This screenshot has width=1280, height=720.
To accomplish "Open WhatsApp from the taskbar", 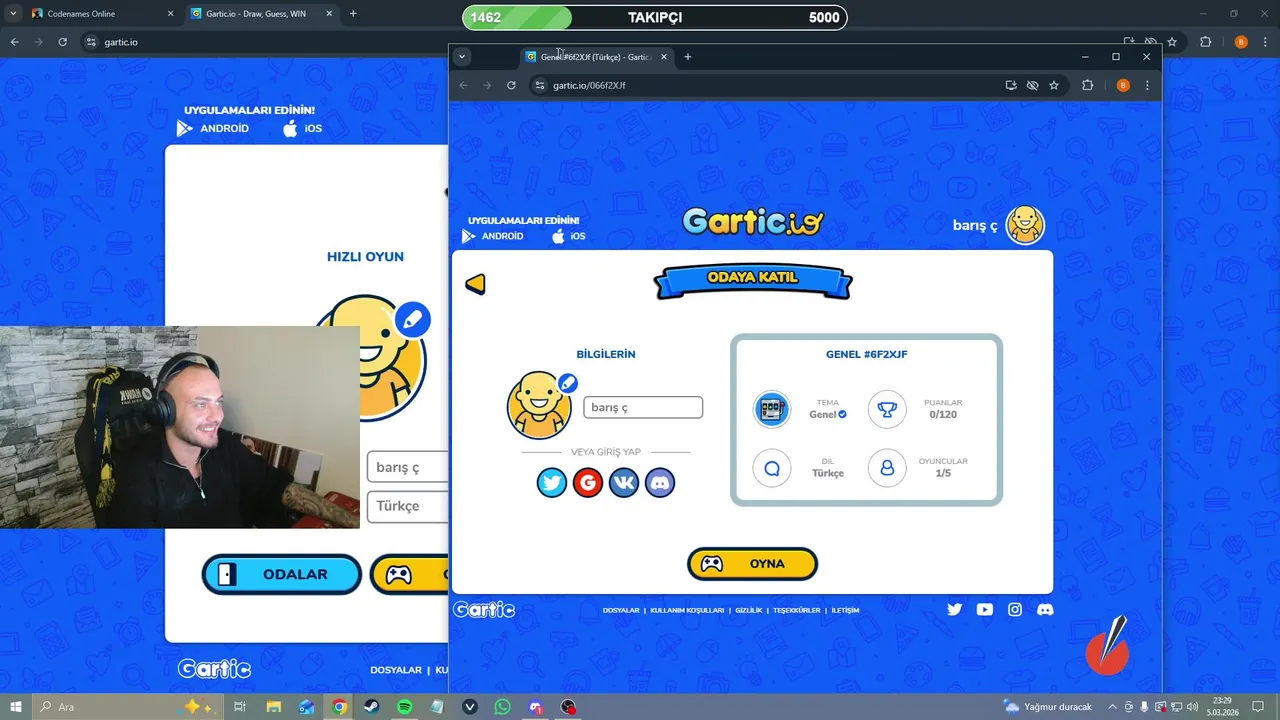I will click(x=502, y=707).
